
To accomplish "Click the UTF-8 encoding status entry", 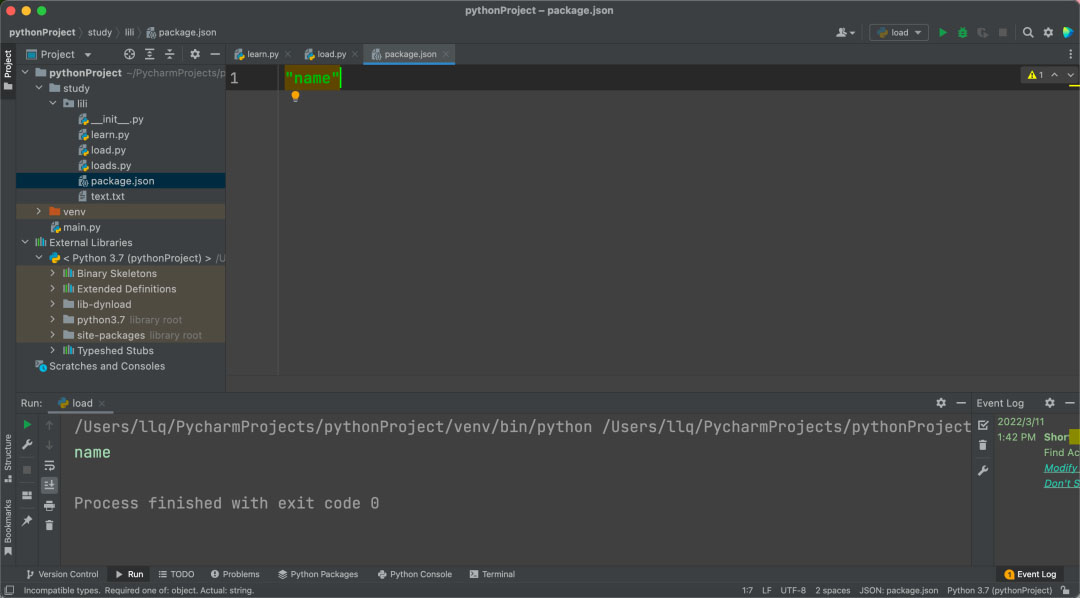I will 793,590.
